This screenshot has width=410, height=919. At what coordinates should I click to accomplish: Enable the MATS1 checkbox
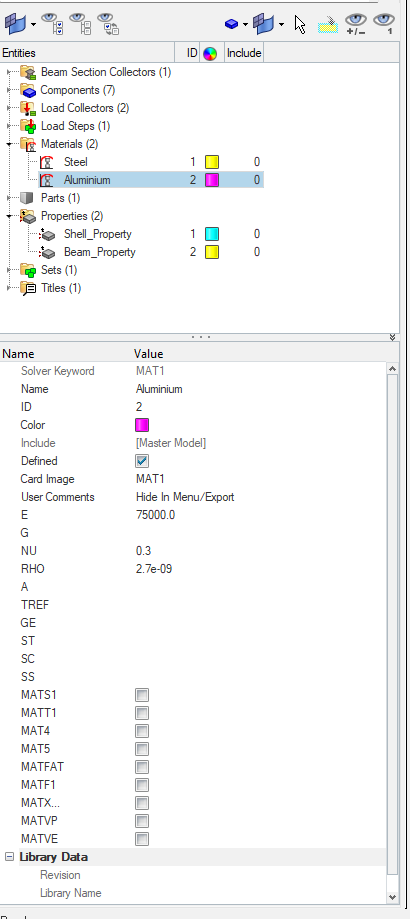[x=142, y=695]
